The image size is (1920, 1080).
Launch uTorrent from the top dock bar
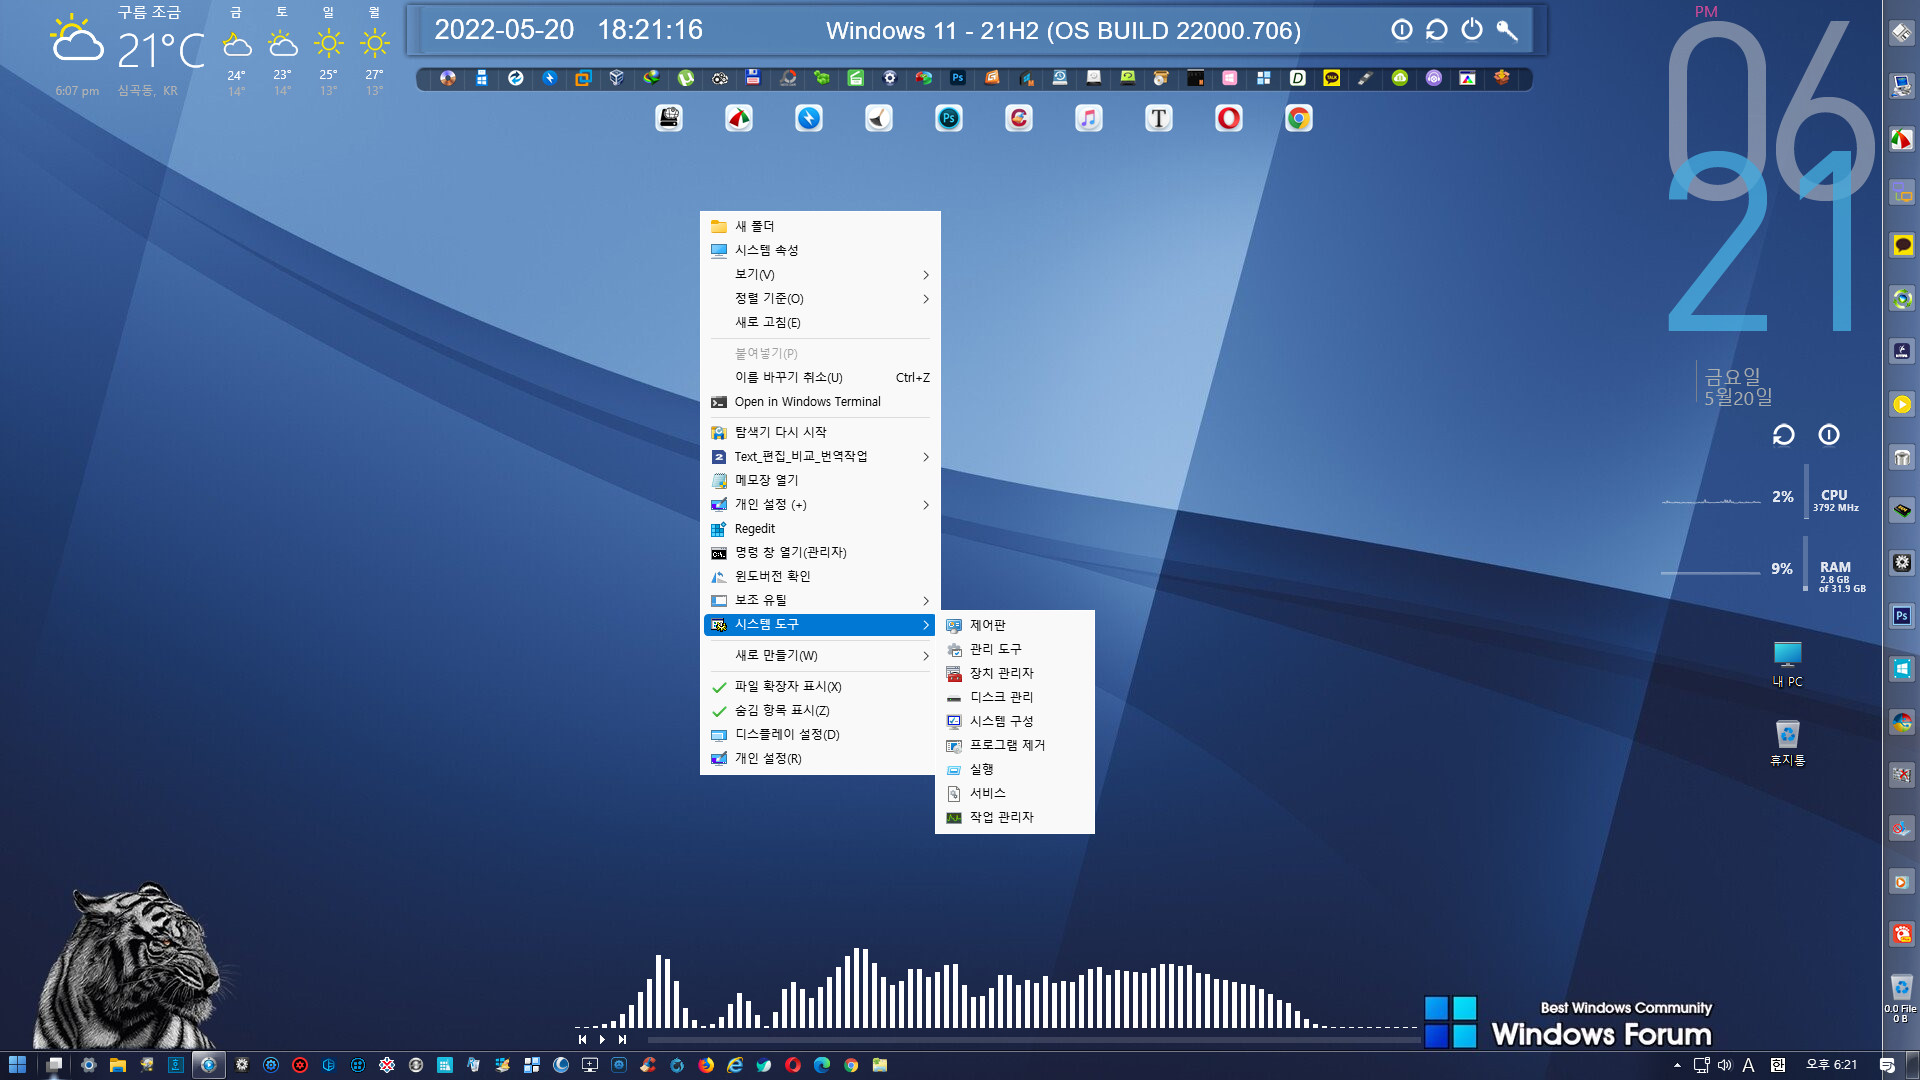coord(686,78)
